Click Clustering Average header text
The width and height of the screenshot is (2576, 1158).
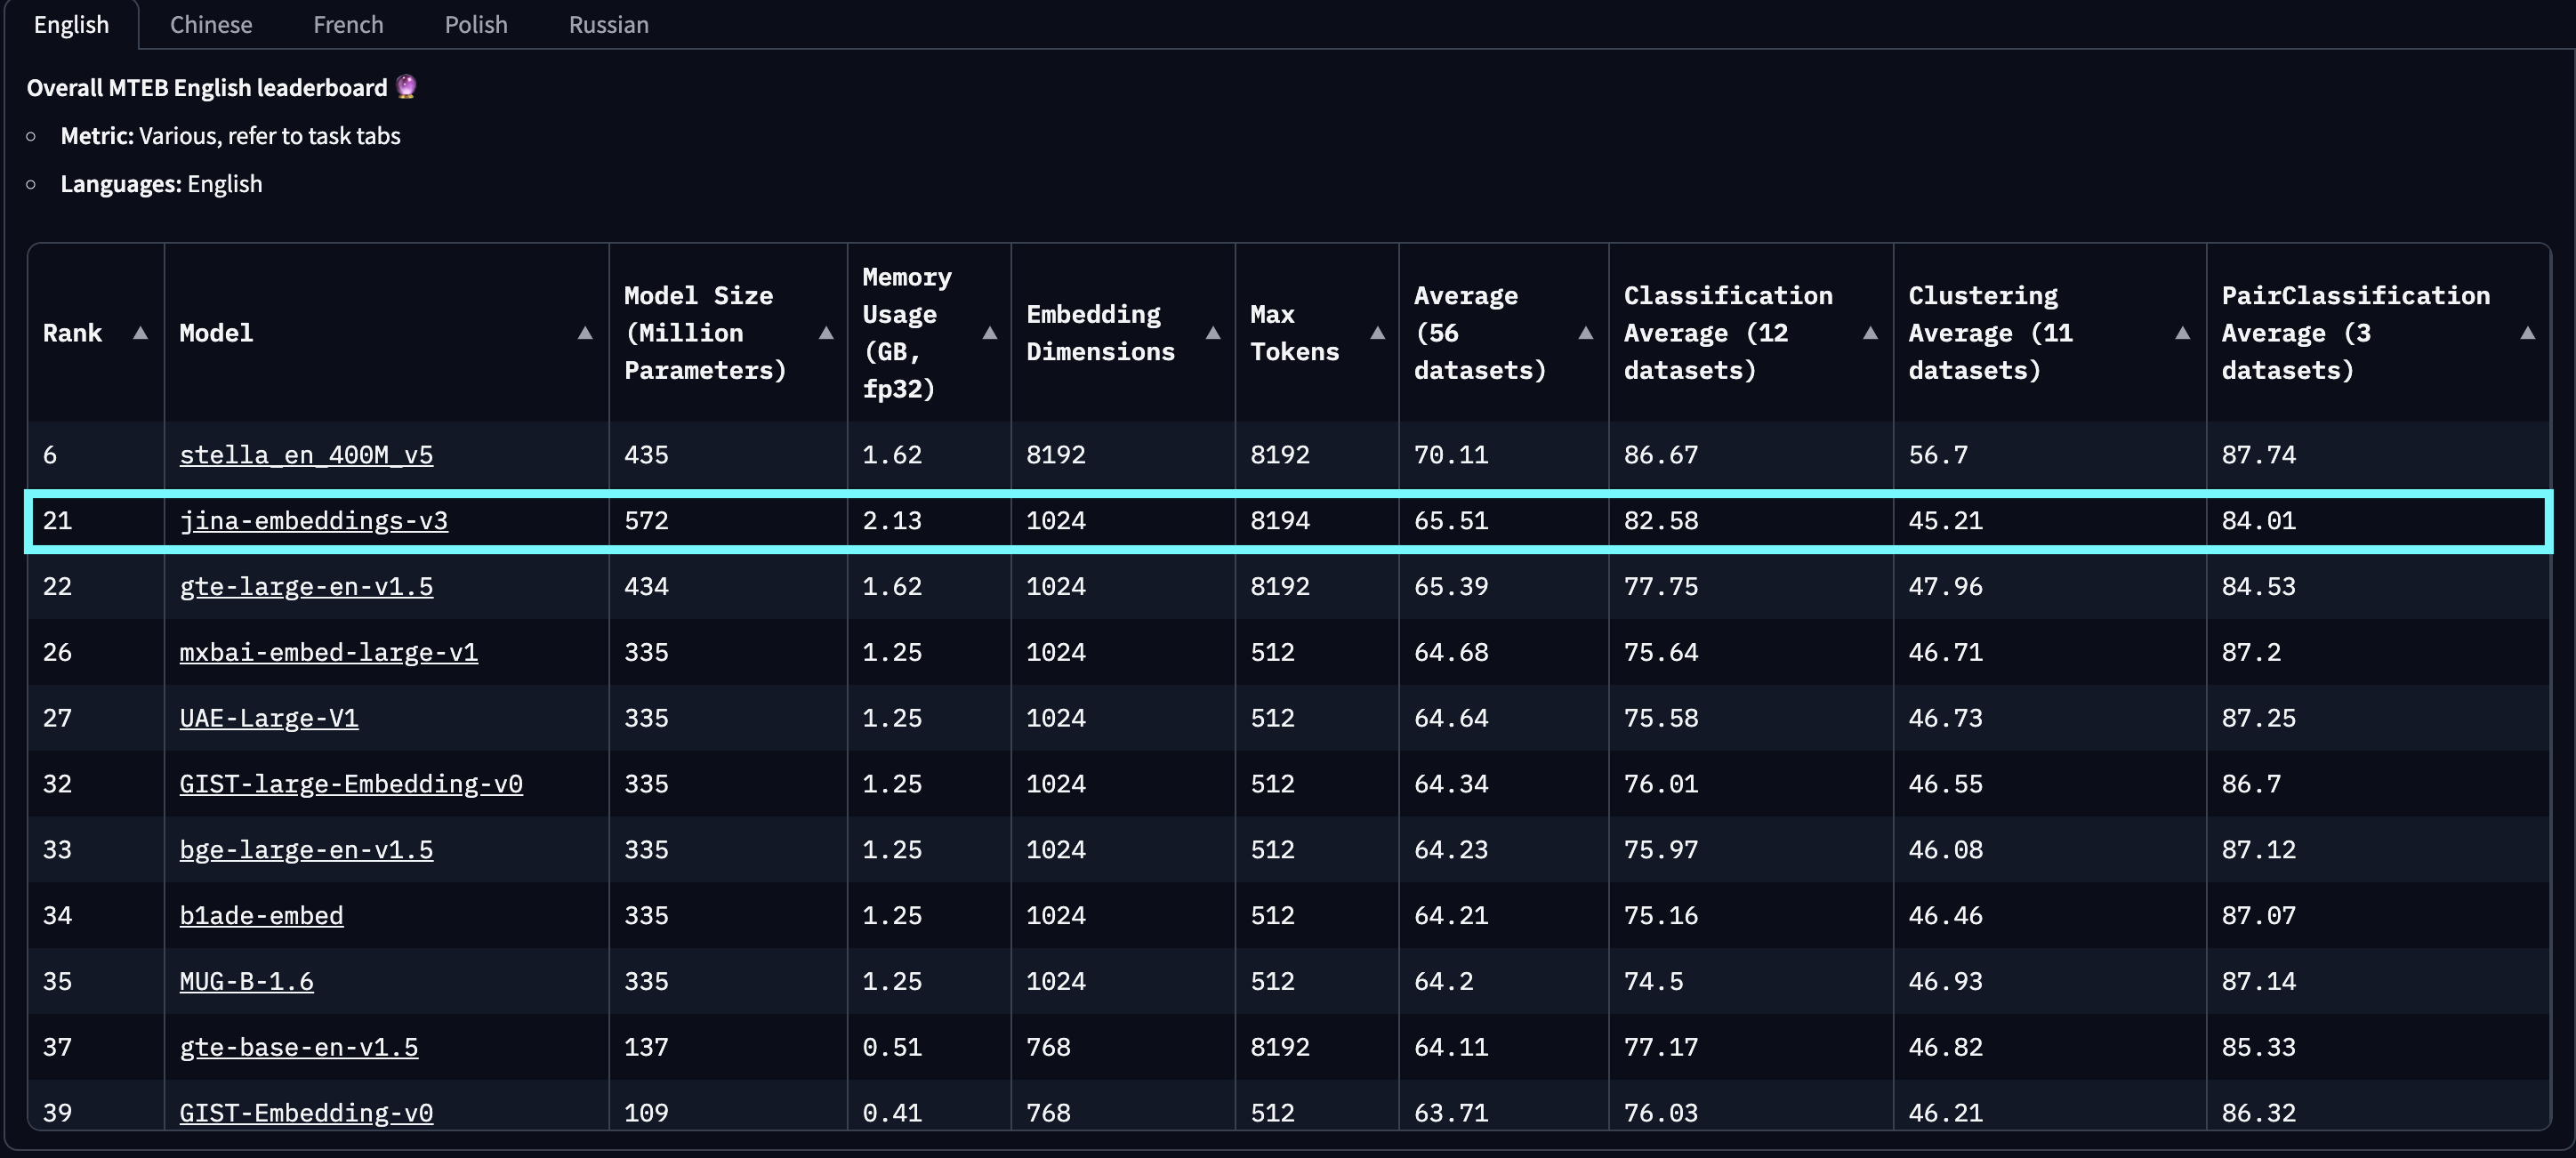pyautogui.click(x=1990, y=333)
